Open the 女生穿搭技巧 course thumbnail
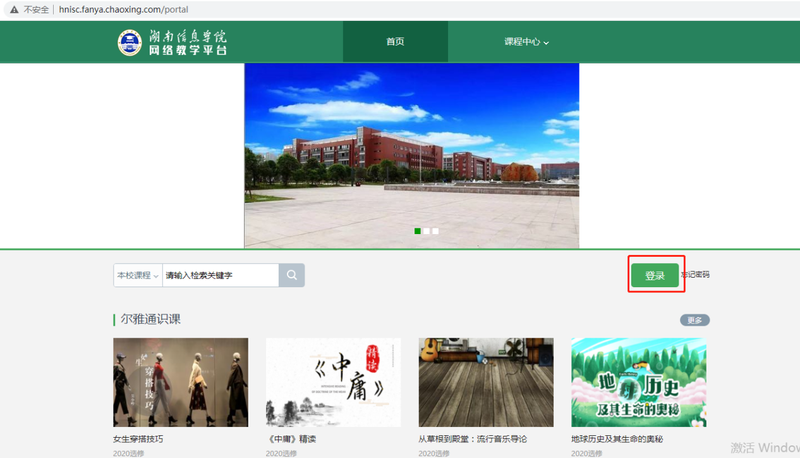This screenshot has width=800, height=458. pyautogui.click(x=181, y=382)
